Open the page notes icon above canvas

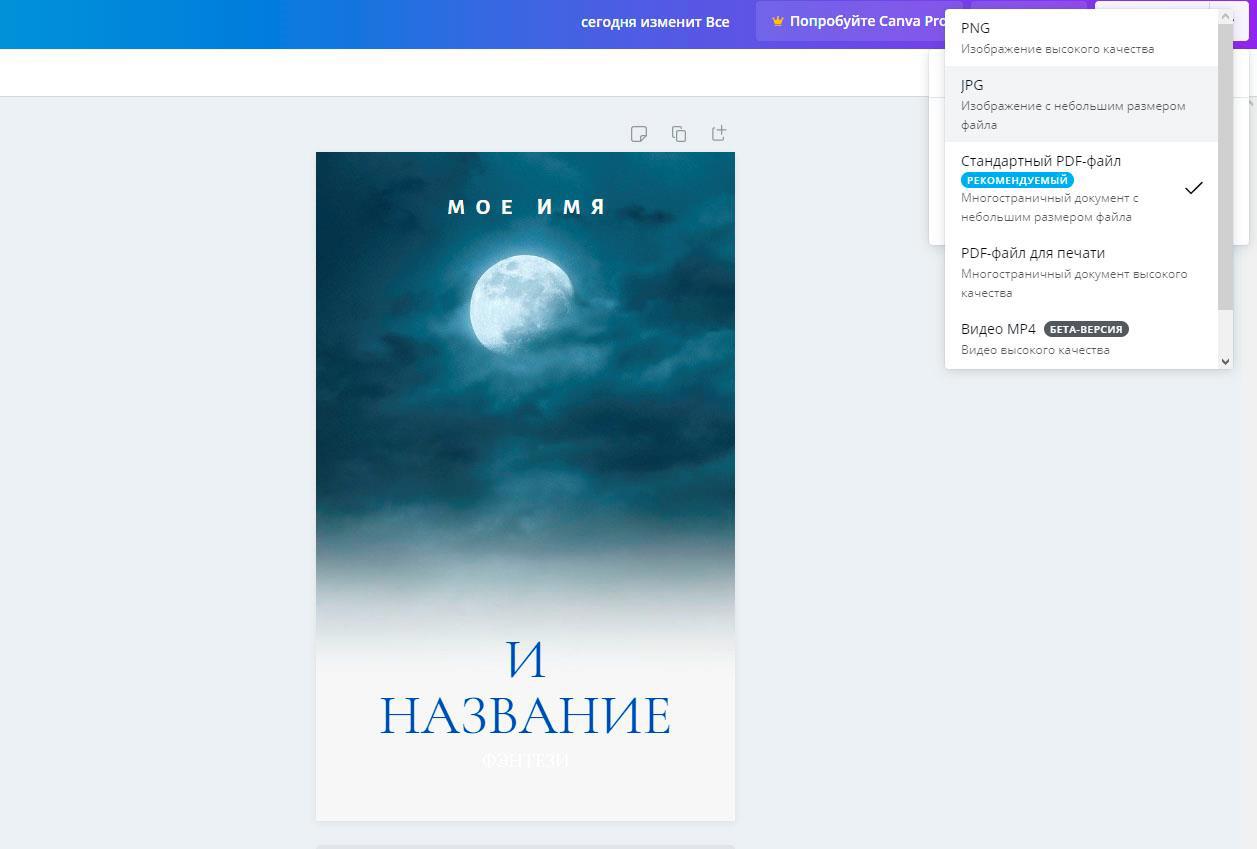coord(639,134)
